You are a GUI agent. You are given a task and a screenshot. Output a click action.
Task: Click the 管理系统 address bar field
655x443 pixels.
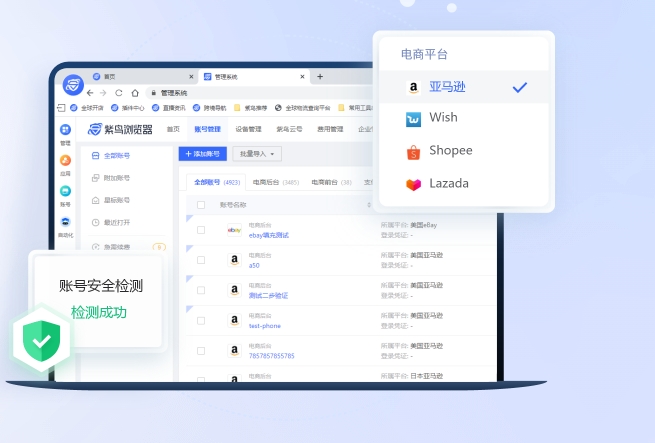pos(259,93)
